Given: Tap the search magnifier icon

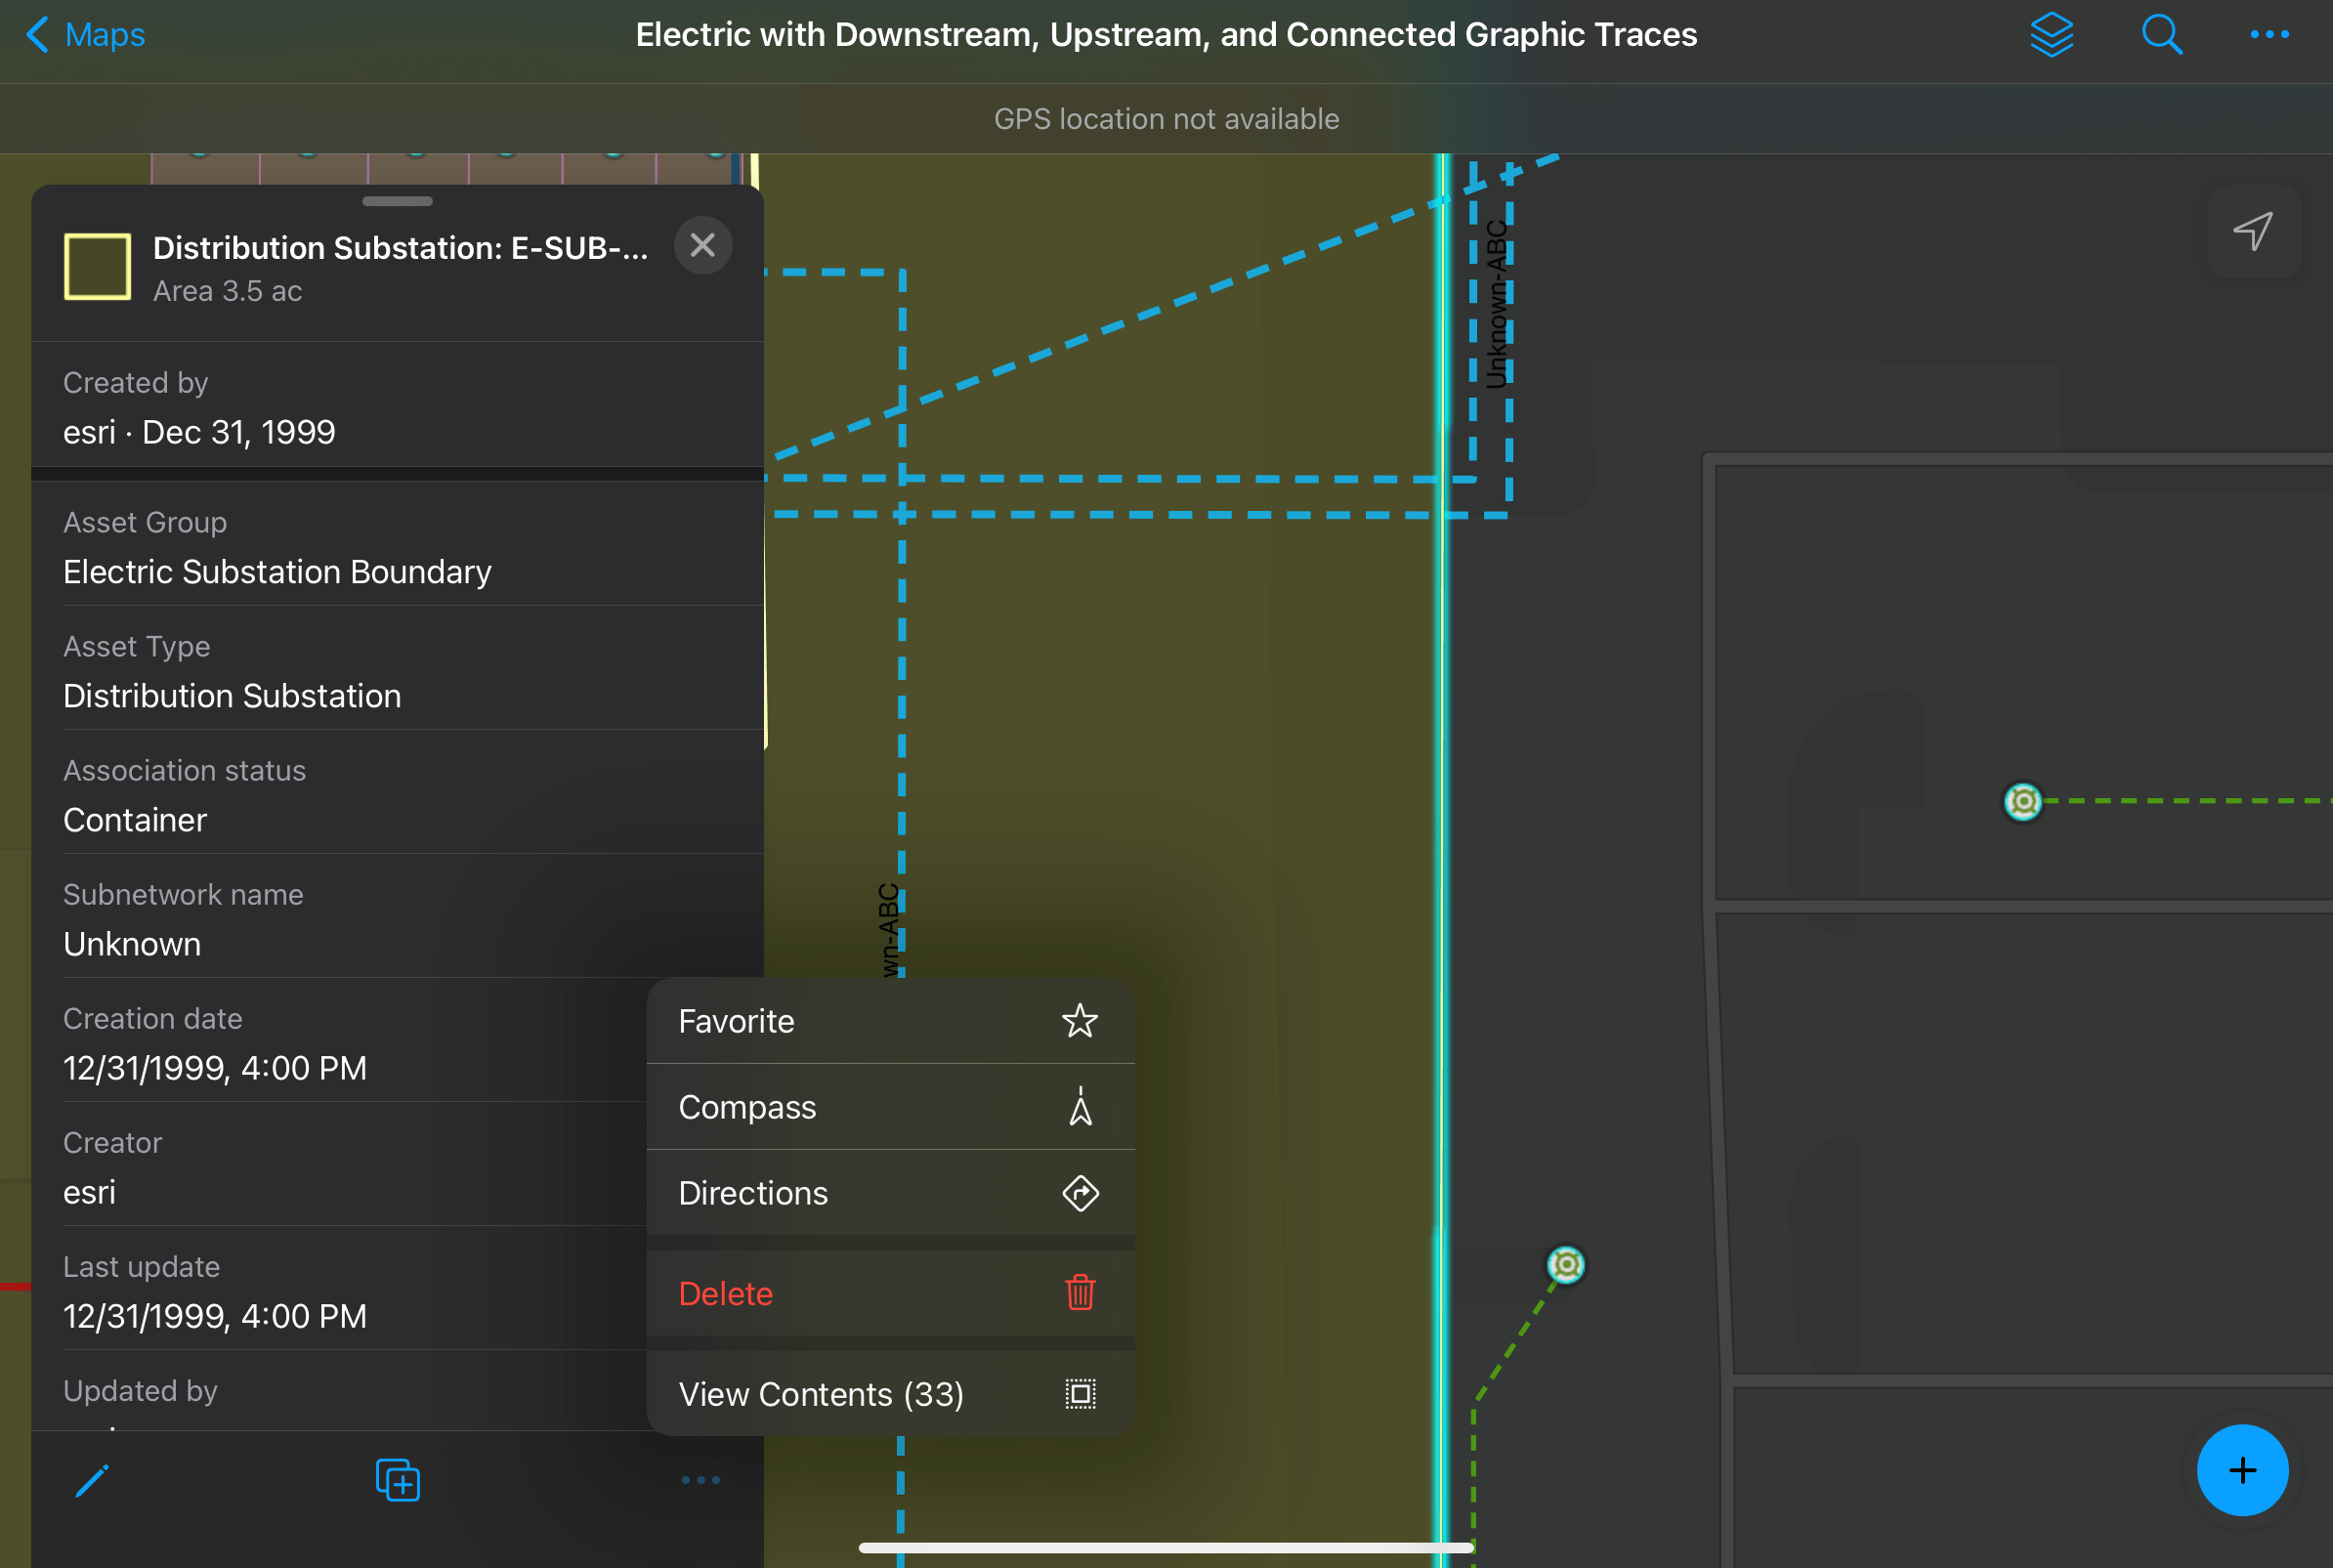Looking at the screenshot, I should coord(2160,35).
